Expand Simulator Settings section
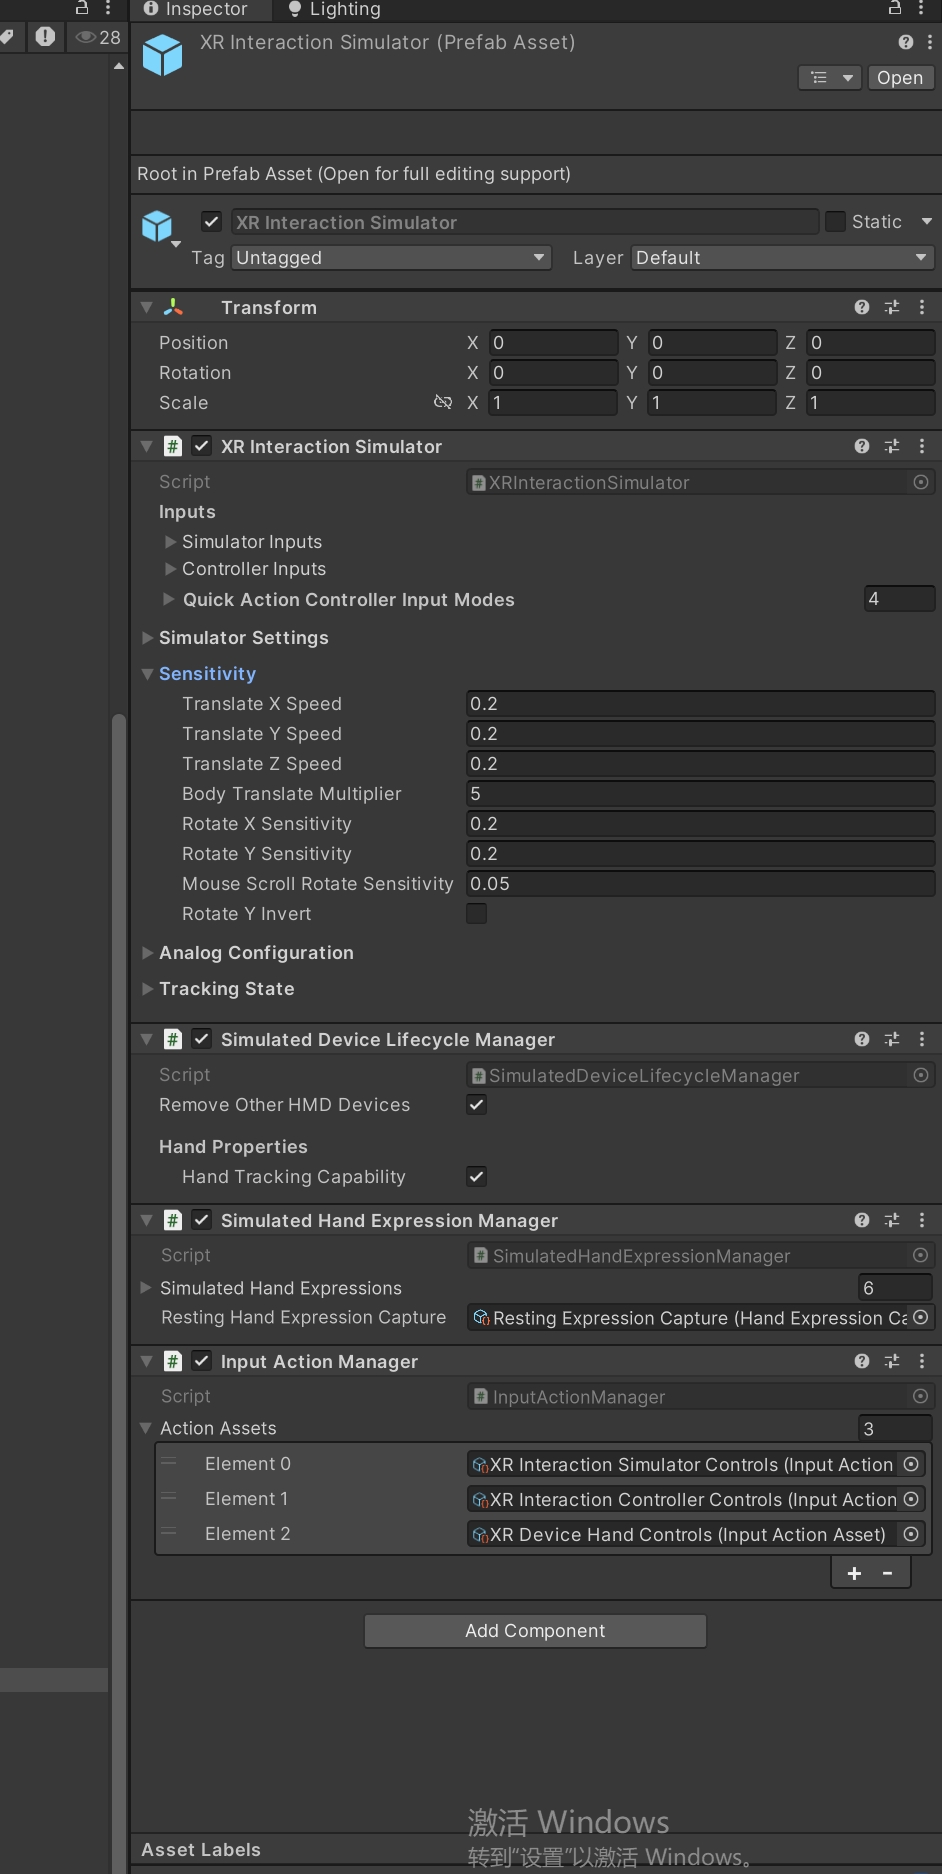This screenshot has height=1874, width=942. pos(147,638)
